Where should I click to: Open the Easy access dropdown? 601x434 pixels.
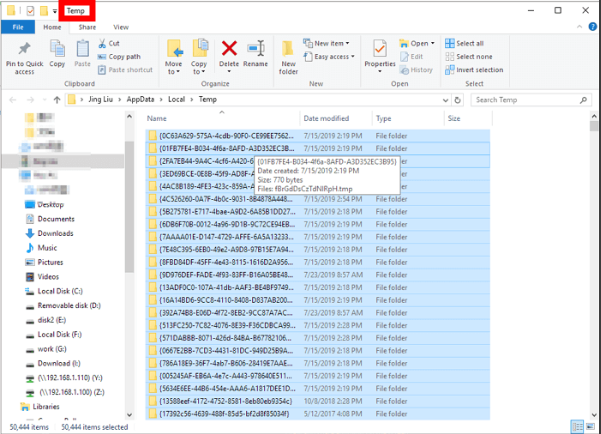[335, 57]
